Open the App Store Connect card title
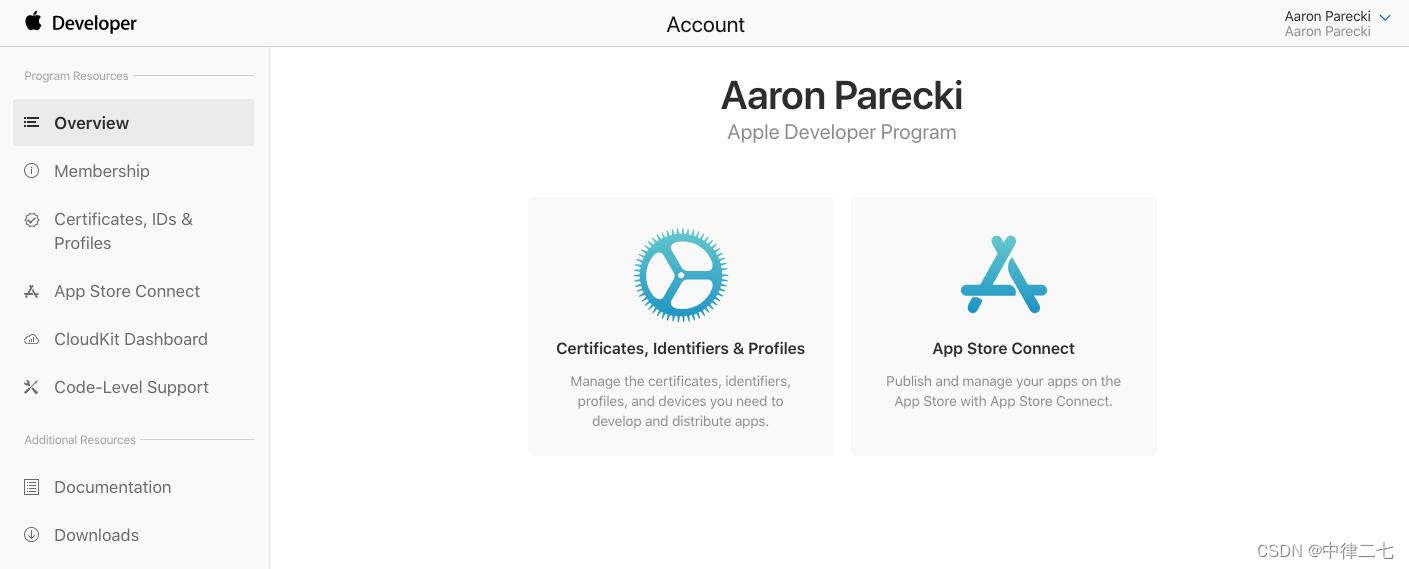 click(1003, 348)
